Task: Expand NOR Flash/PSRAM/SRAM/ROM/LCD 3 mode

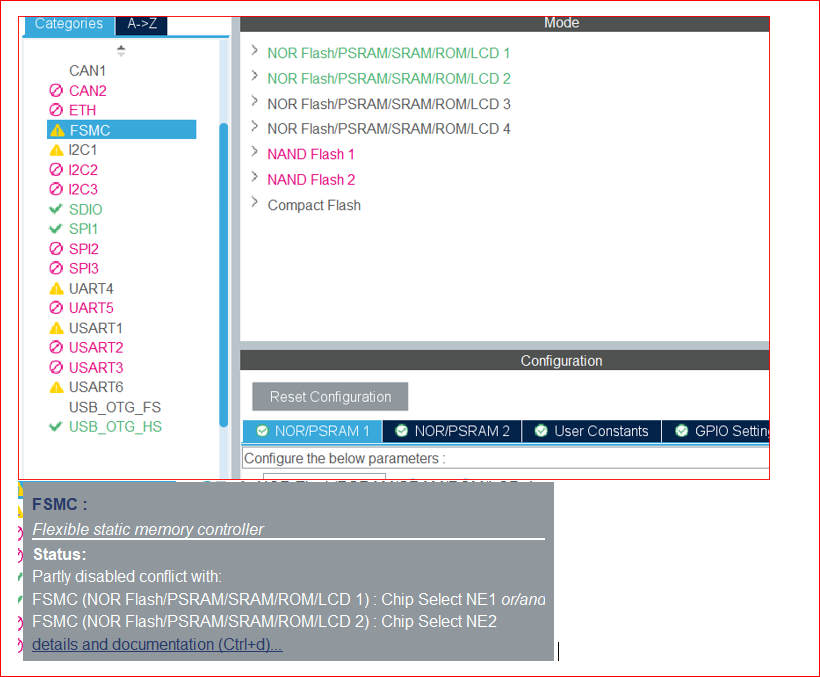Action: 255,100
